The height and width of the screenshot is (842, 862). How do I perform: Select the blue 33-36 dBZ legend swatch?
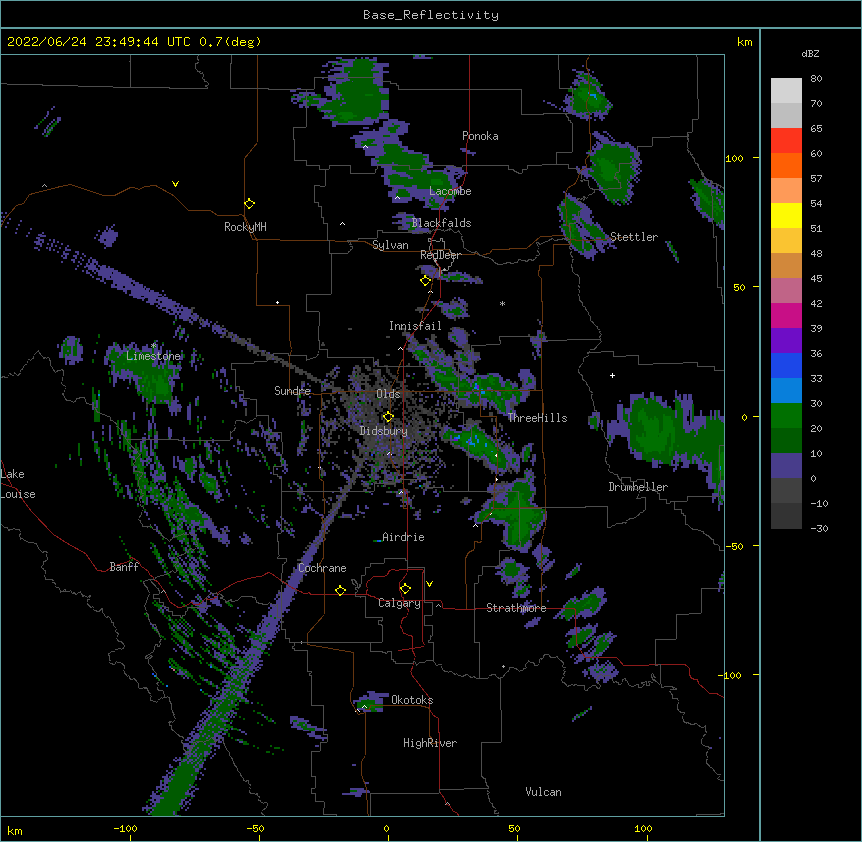pos(786,365)
